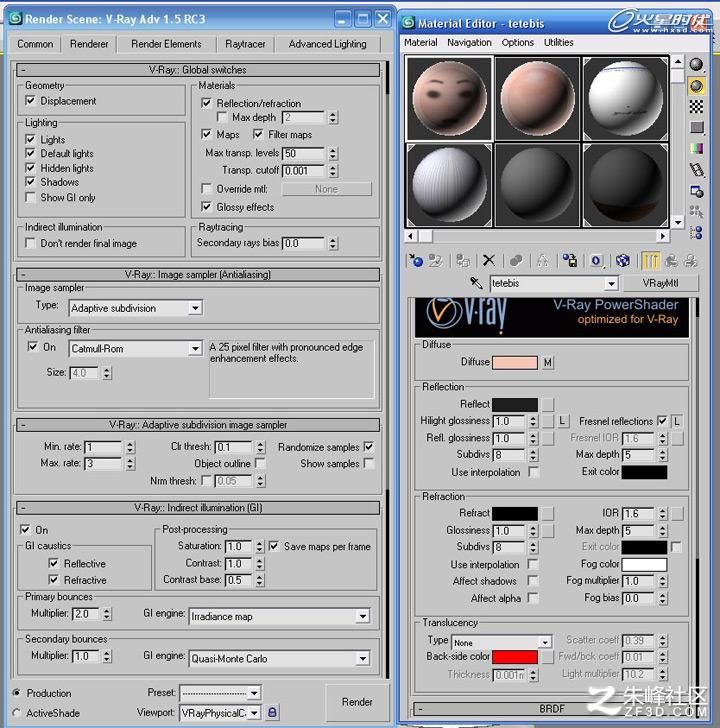Increase Primary bounces Multiplier spinner
720x728 pixels.
coord(107,611)
